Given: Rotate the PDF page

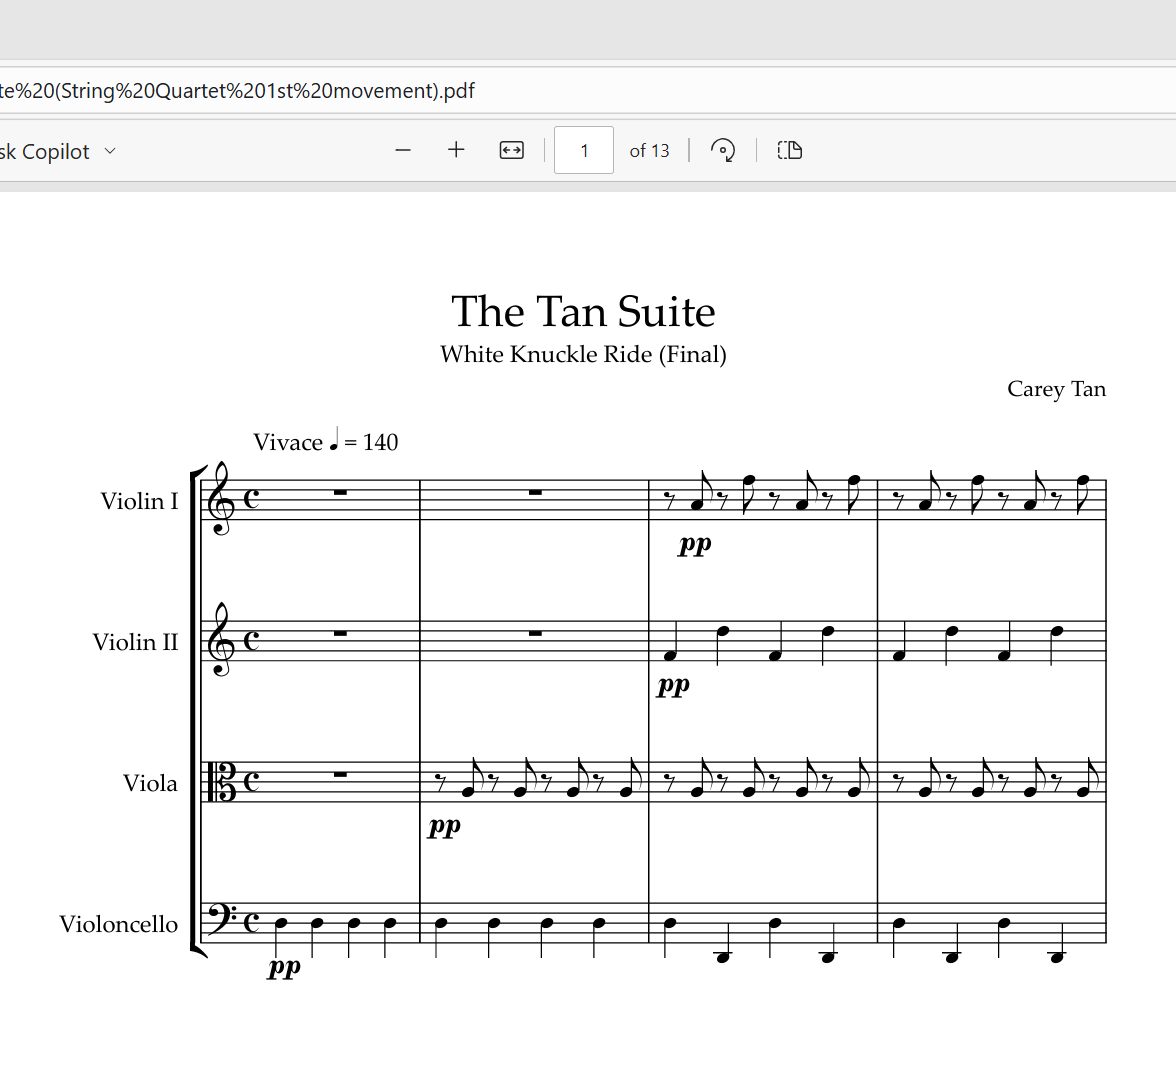Looking at the screenshot, I should [x=723, y=151].
